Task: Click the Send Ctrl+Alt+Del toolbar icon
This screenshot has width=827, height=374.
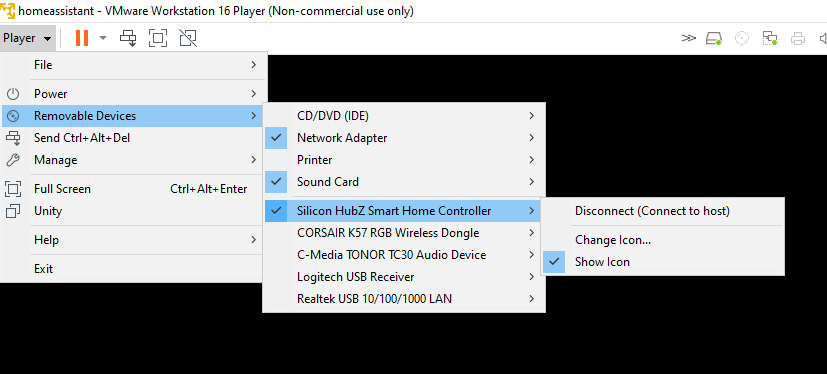Action: click(128, 38)
